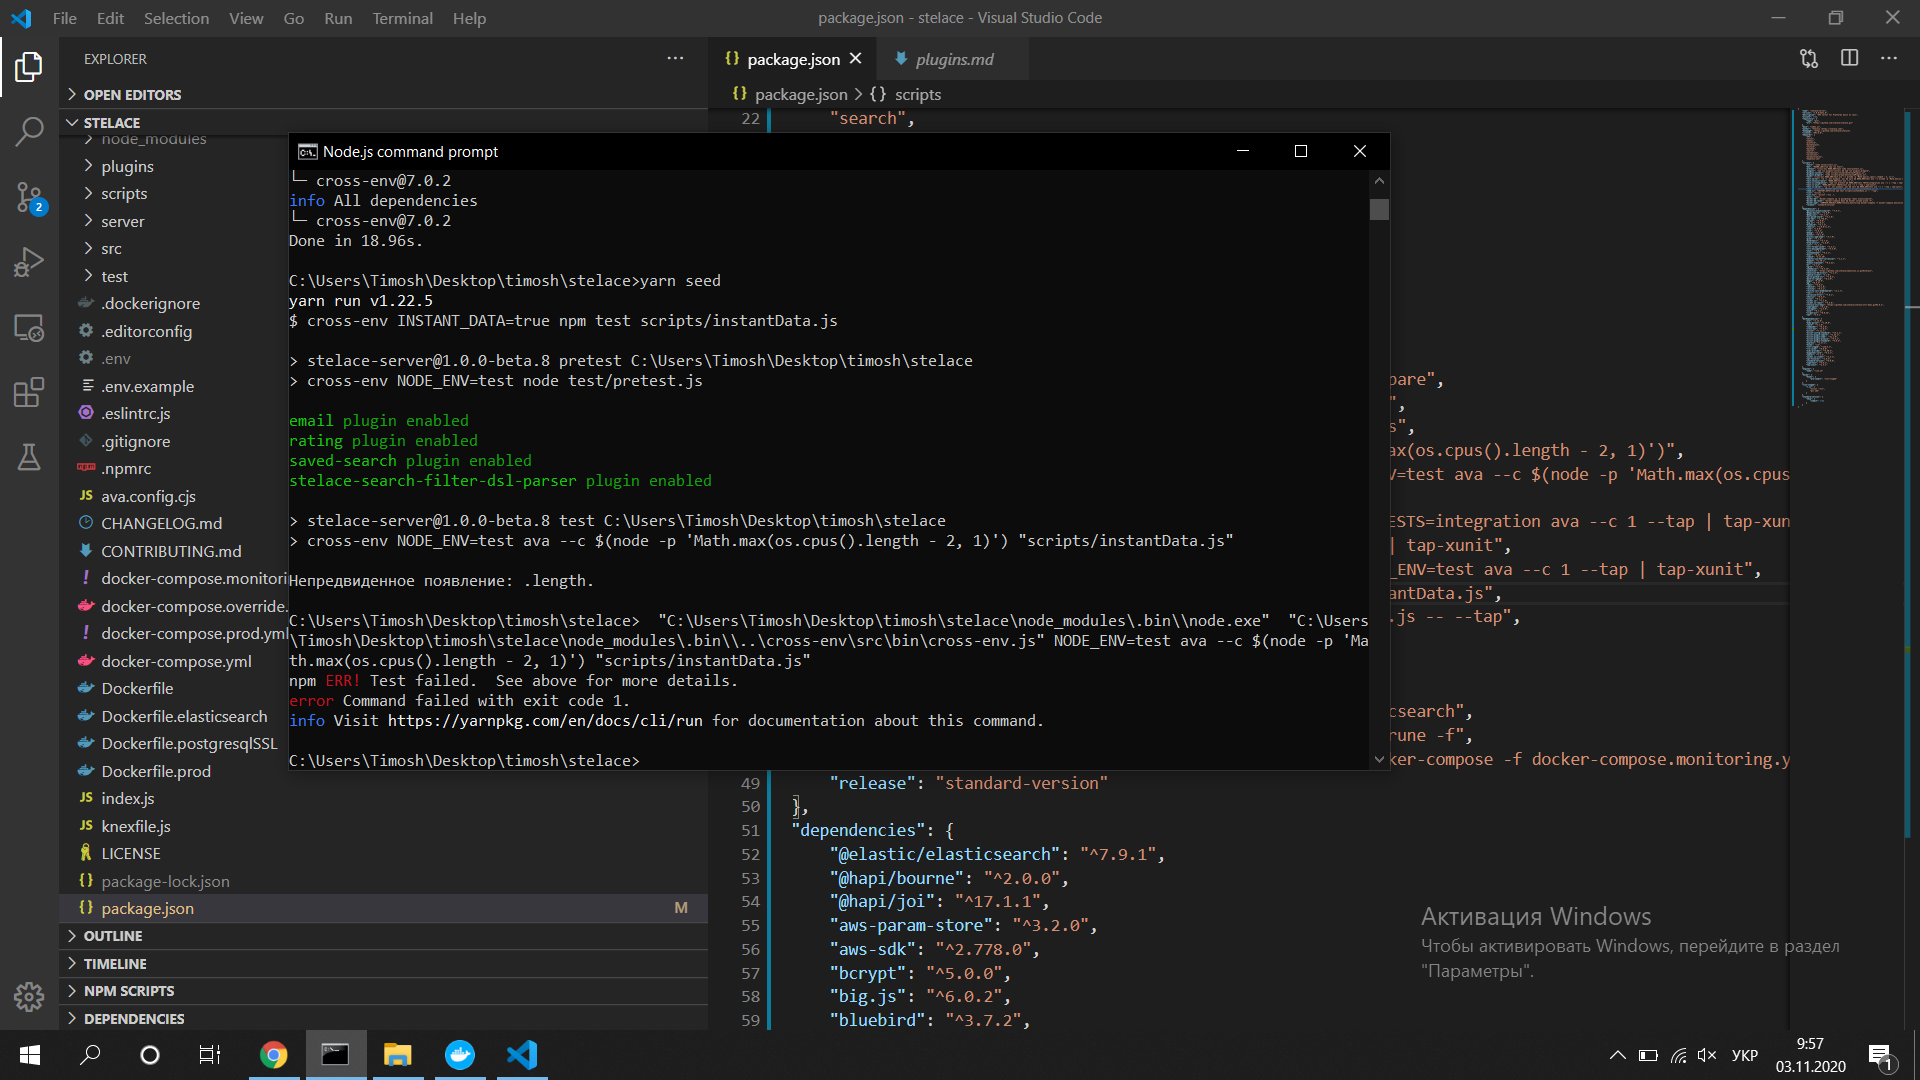Open Remote Explorer in activity bar
The width and height of the screenshot is (1920, 1080).
coord(29,327)
